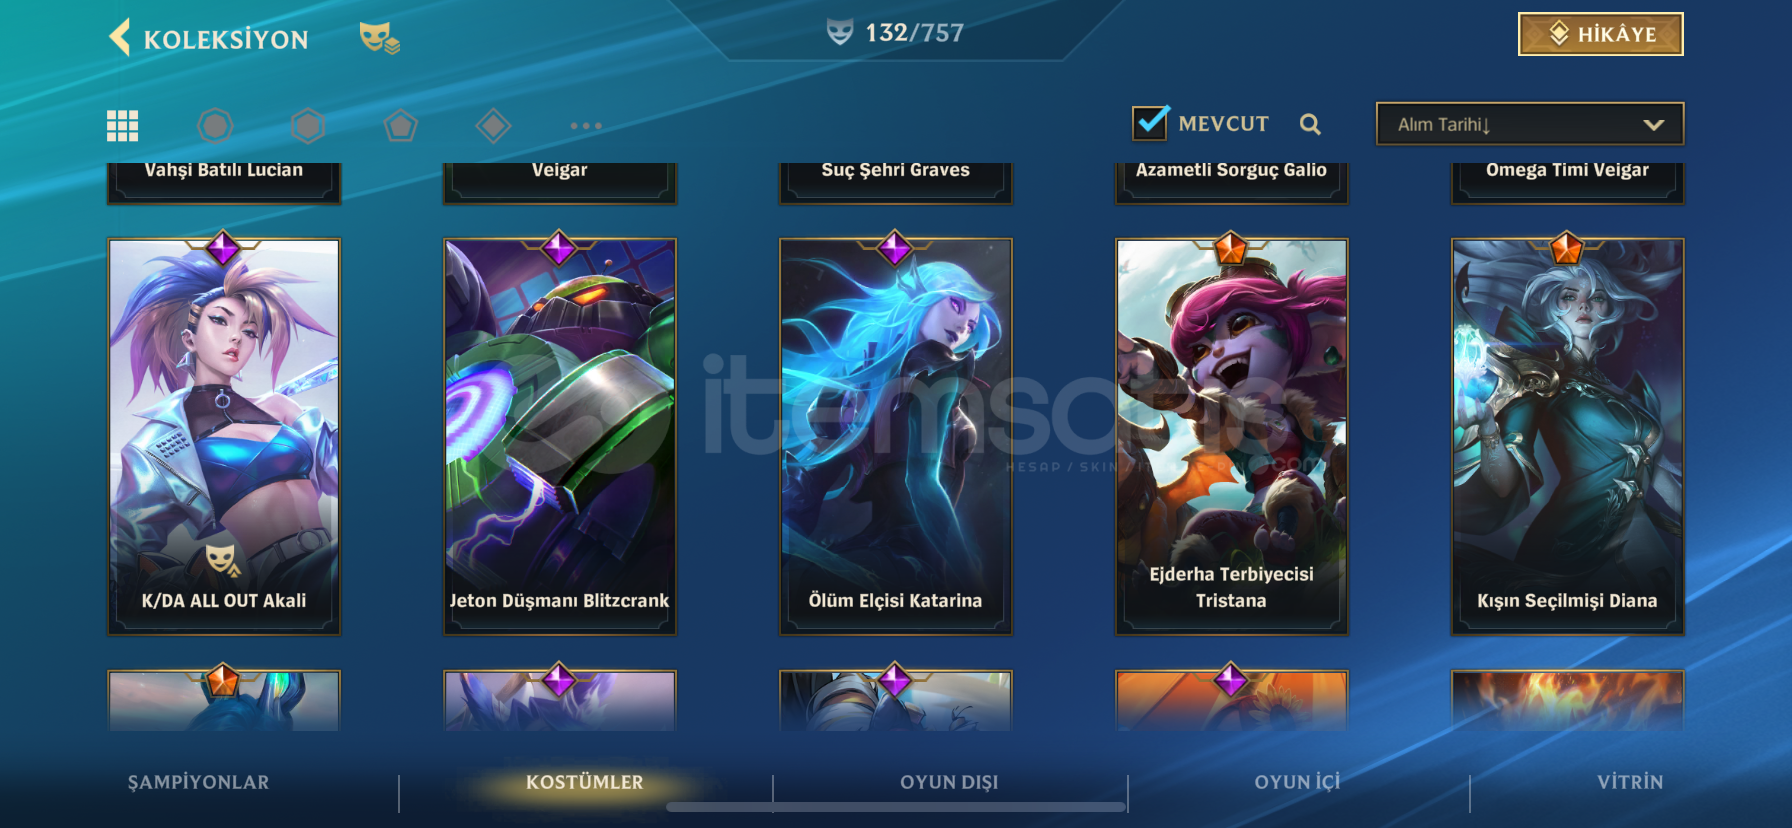
Task: Open the Kışın Seçilmişi Diana skin card
Action: pos(1568,436)
